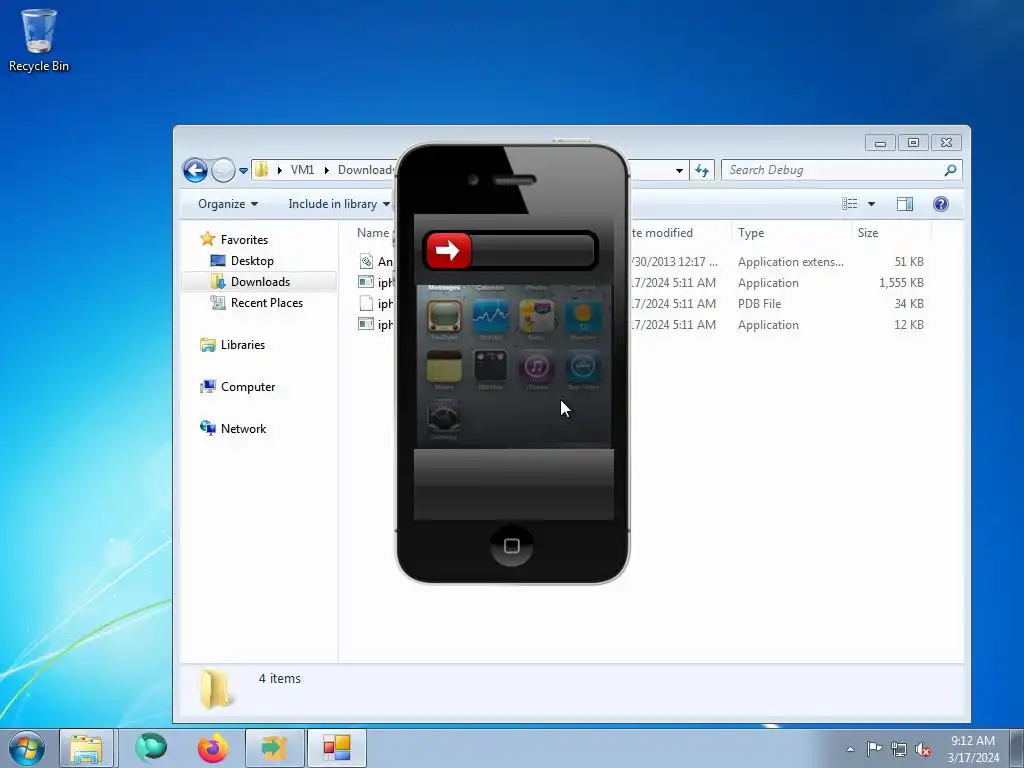Image resolution: width=1024 pixels, height=768 pixels.
Task: Open the Notes app icon on the iPhone
Action: [444, 366]
